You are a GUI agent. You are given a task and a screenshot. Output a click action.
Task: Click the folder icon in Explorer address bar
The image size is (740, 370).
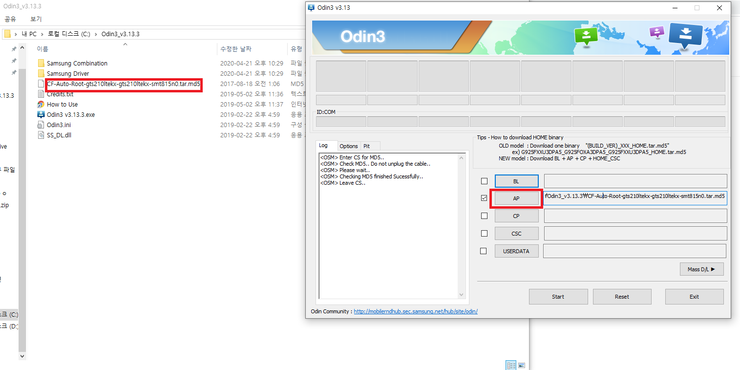(7, 34)
